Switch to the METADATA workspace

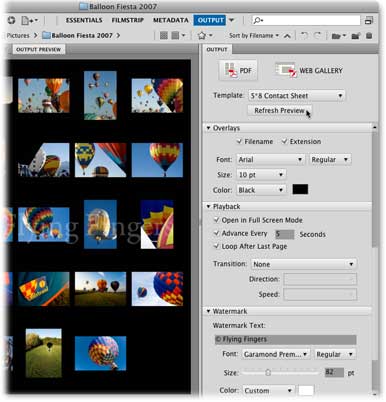171,20
